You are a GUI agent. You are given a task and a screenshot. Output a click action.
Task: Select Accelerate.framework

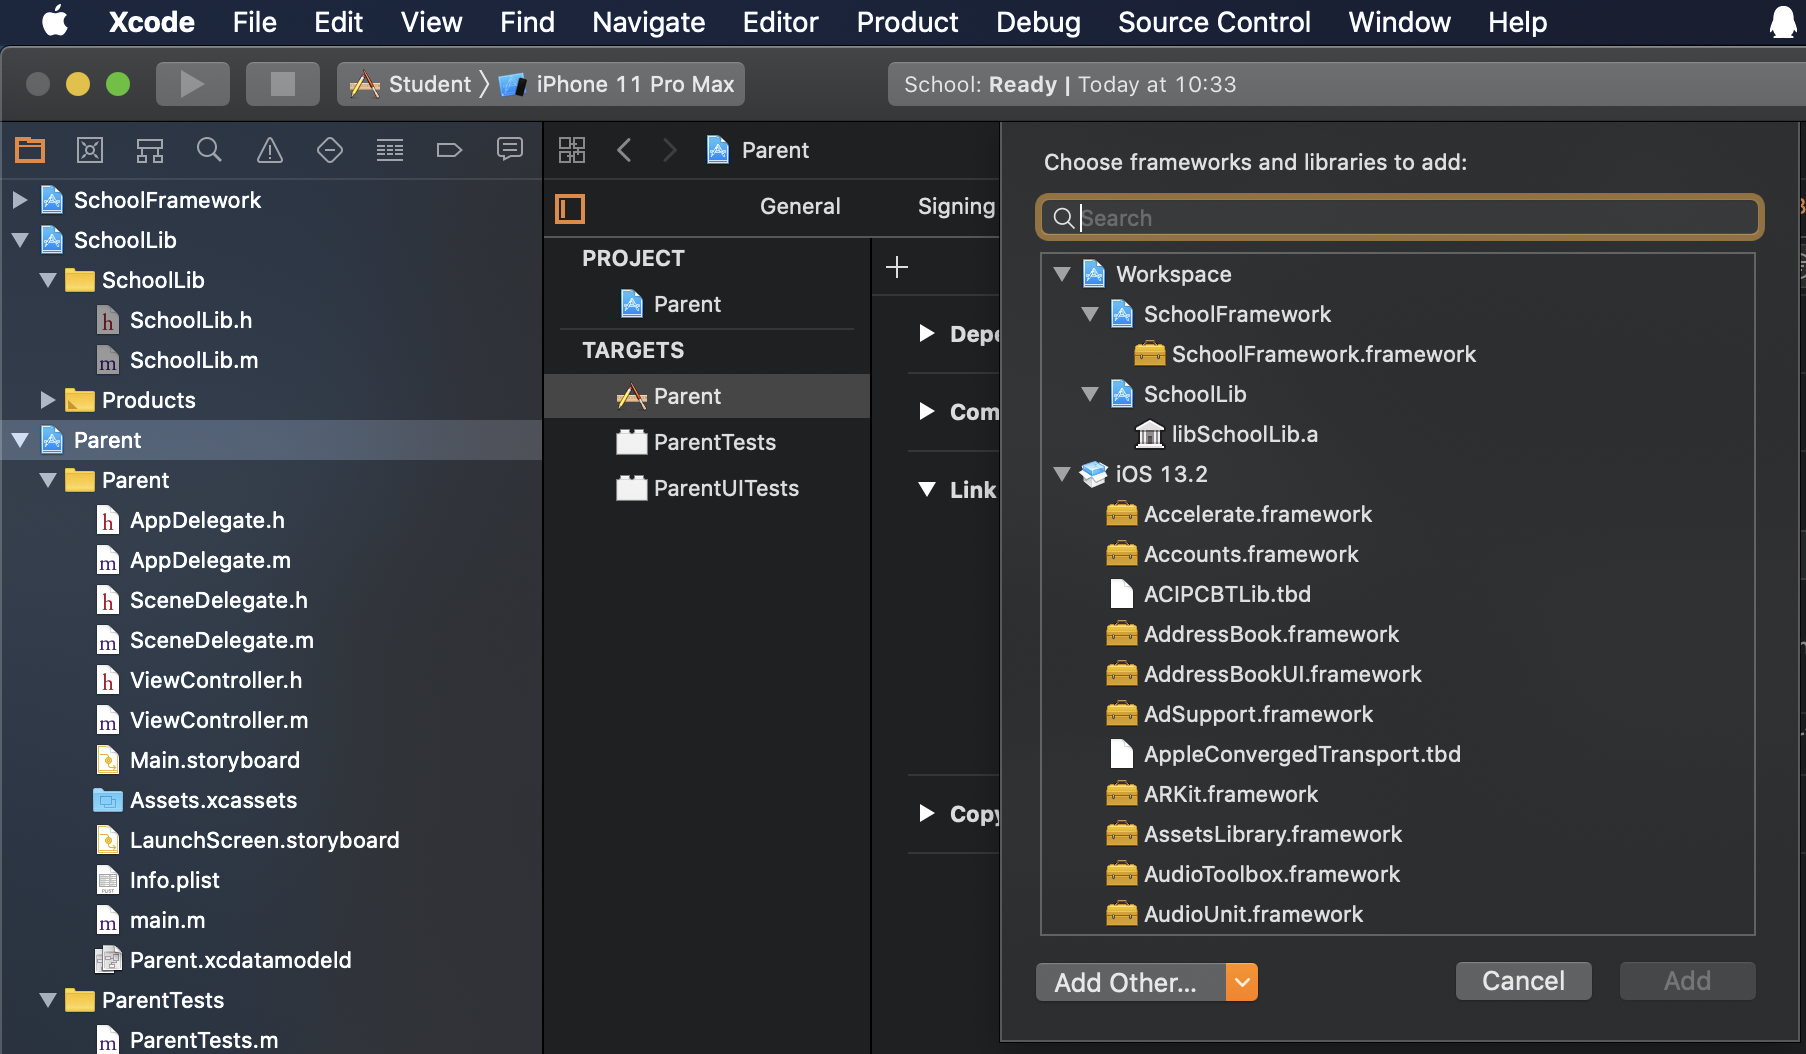[1258, 514]
